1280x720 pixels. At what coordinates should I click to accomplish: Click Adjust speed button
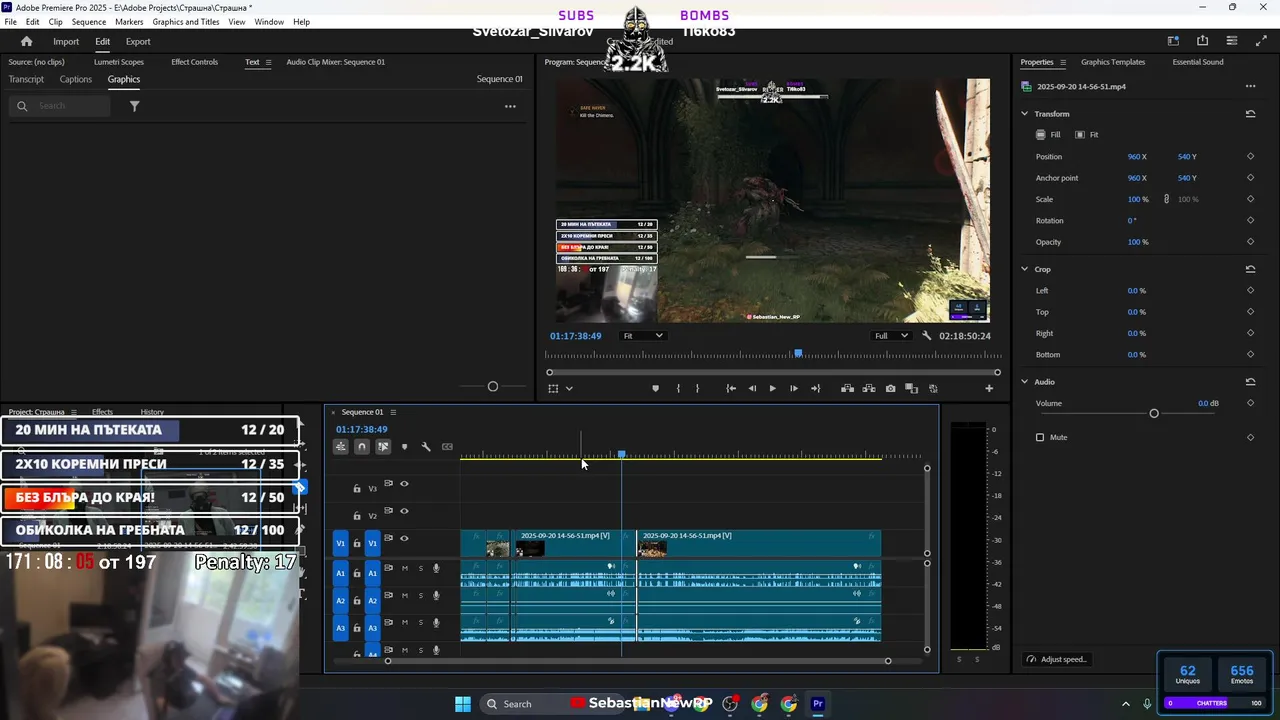(1057, 659)
